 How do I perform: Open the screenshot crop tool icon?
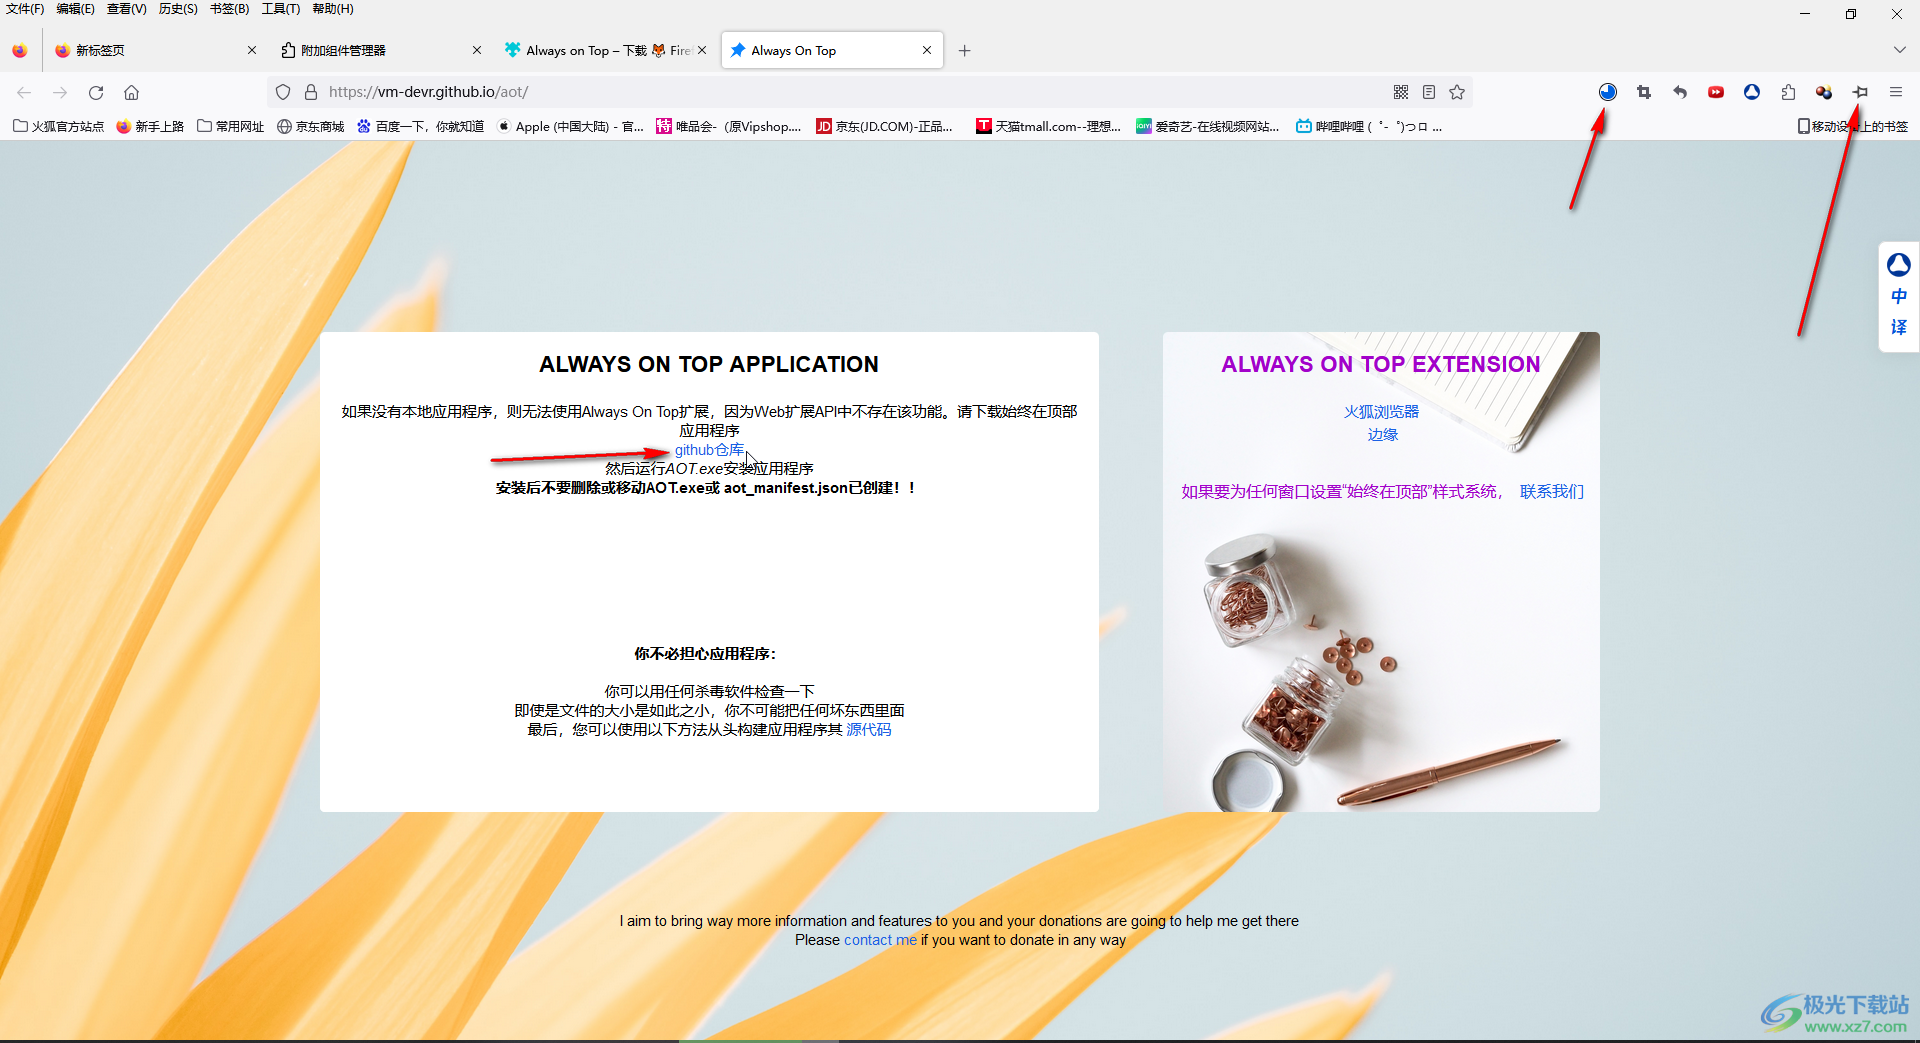(x=1644, y=92)
